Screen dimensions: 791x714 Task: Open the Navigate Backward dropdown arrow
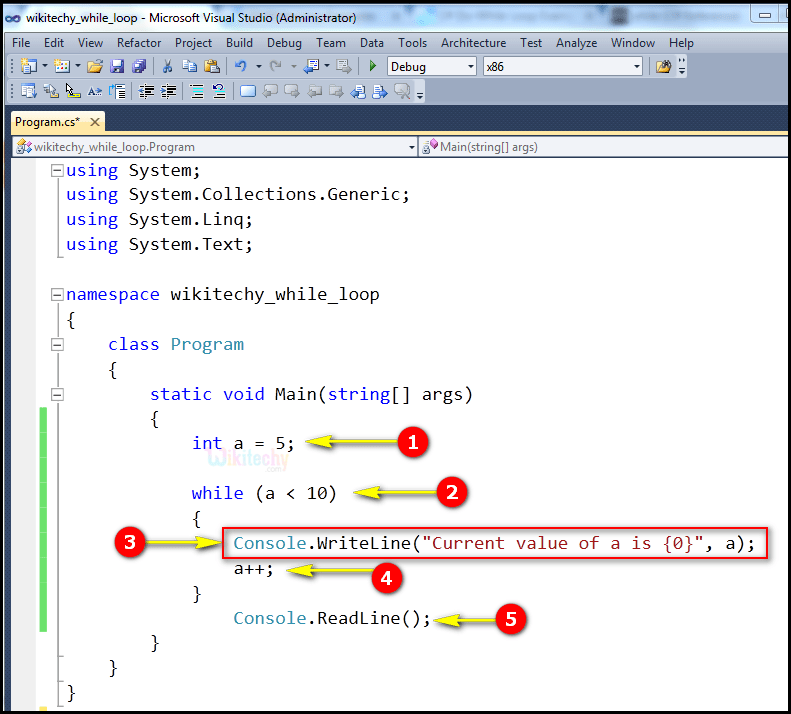tap(327, 66)
